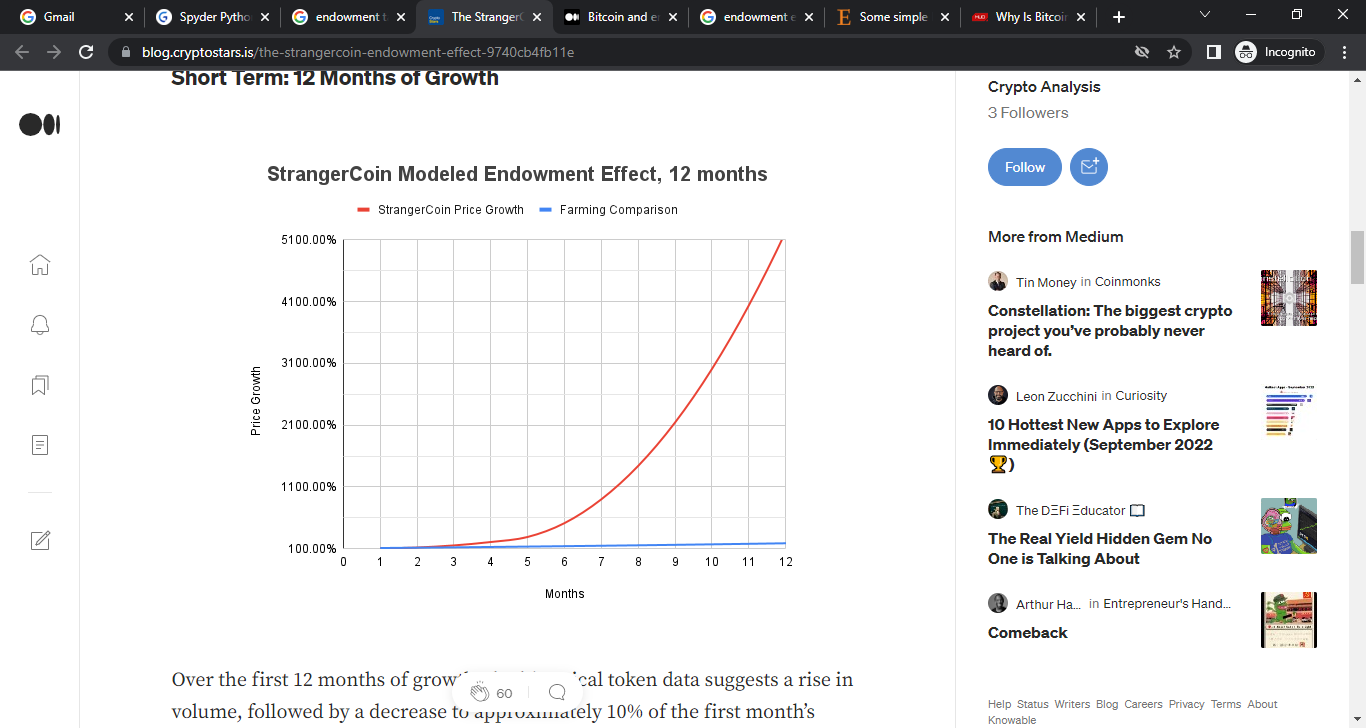Image resolution: width=1366 pixels, height=728 pixels.
Task: Click the page vertical scrollbar thumb
Action: [1357, 258]
